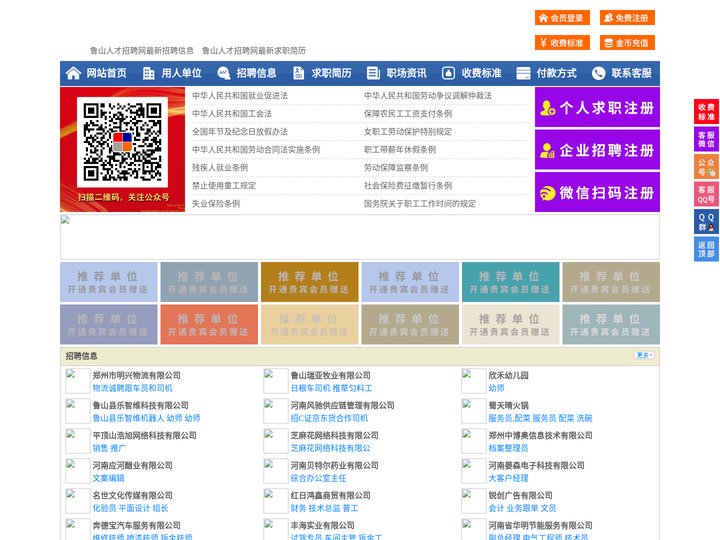Viewport: 720px width, 540px height.
Task: Click the company name 名世文化传媒有限公司
Action: point(132,495)
